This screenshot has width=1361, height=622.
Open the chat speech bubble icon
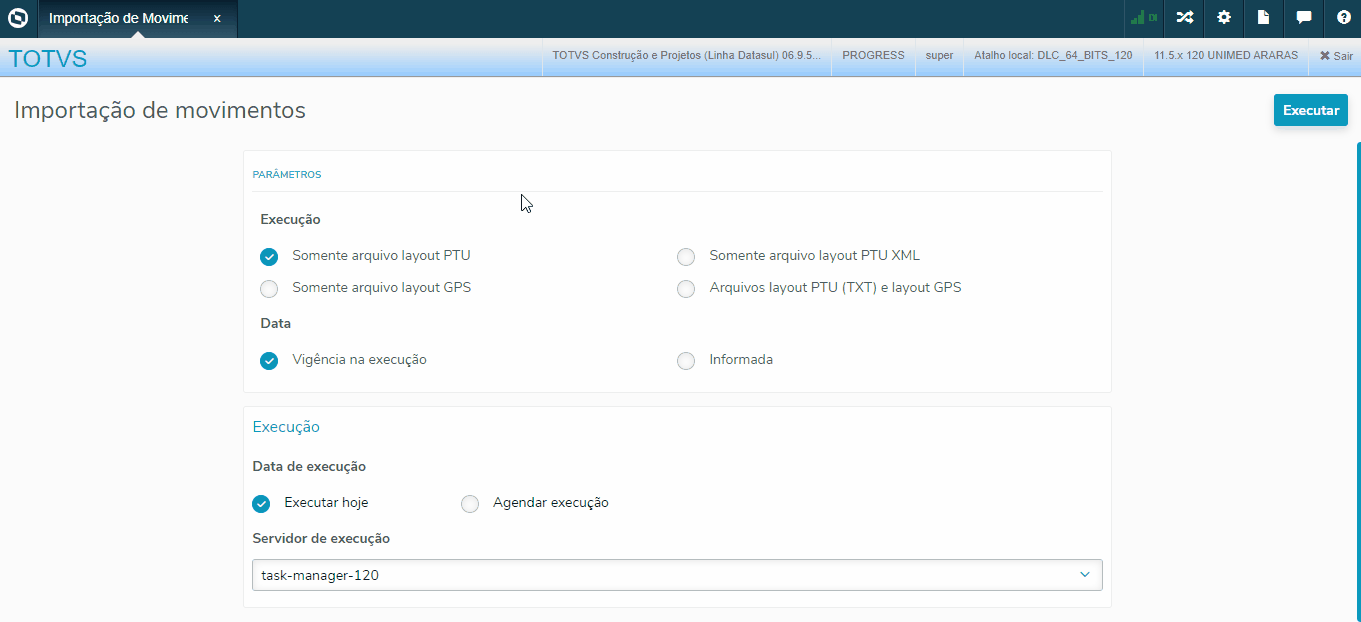point(1304,18)
